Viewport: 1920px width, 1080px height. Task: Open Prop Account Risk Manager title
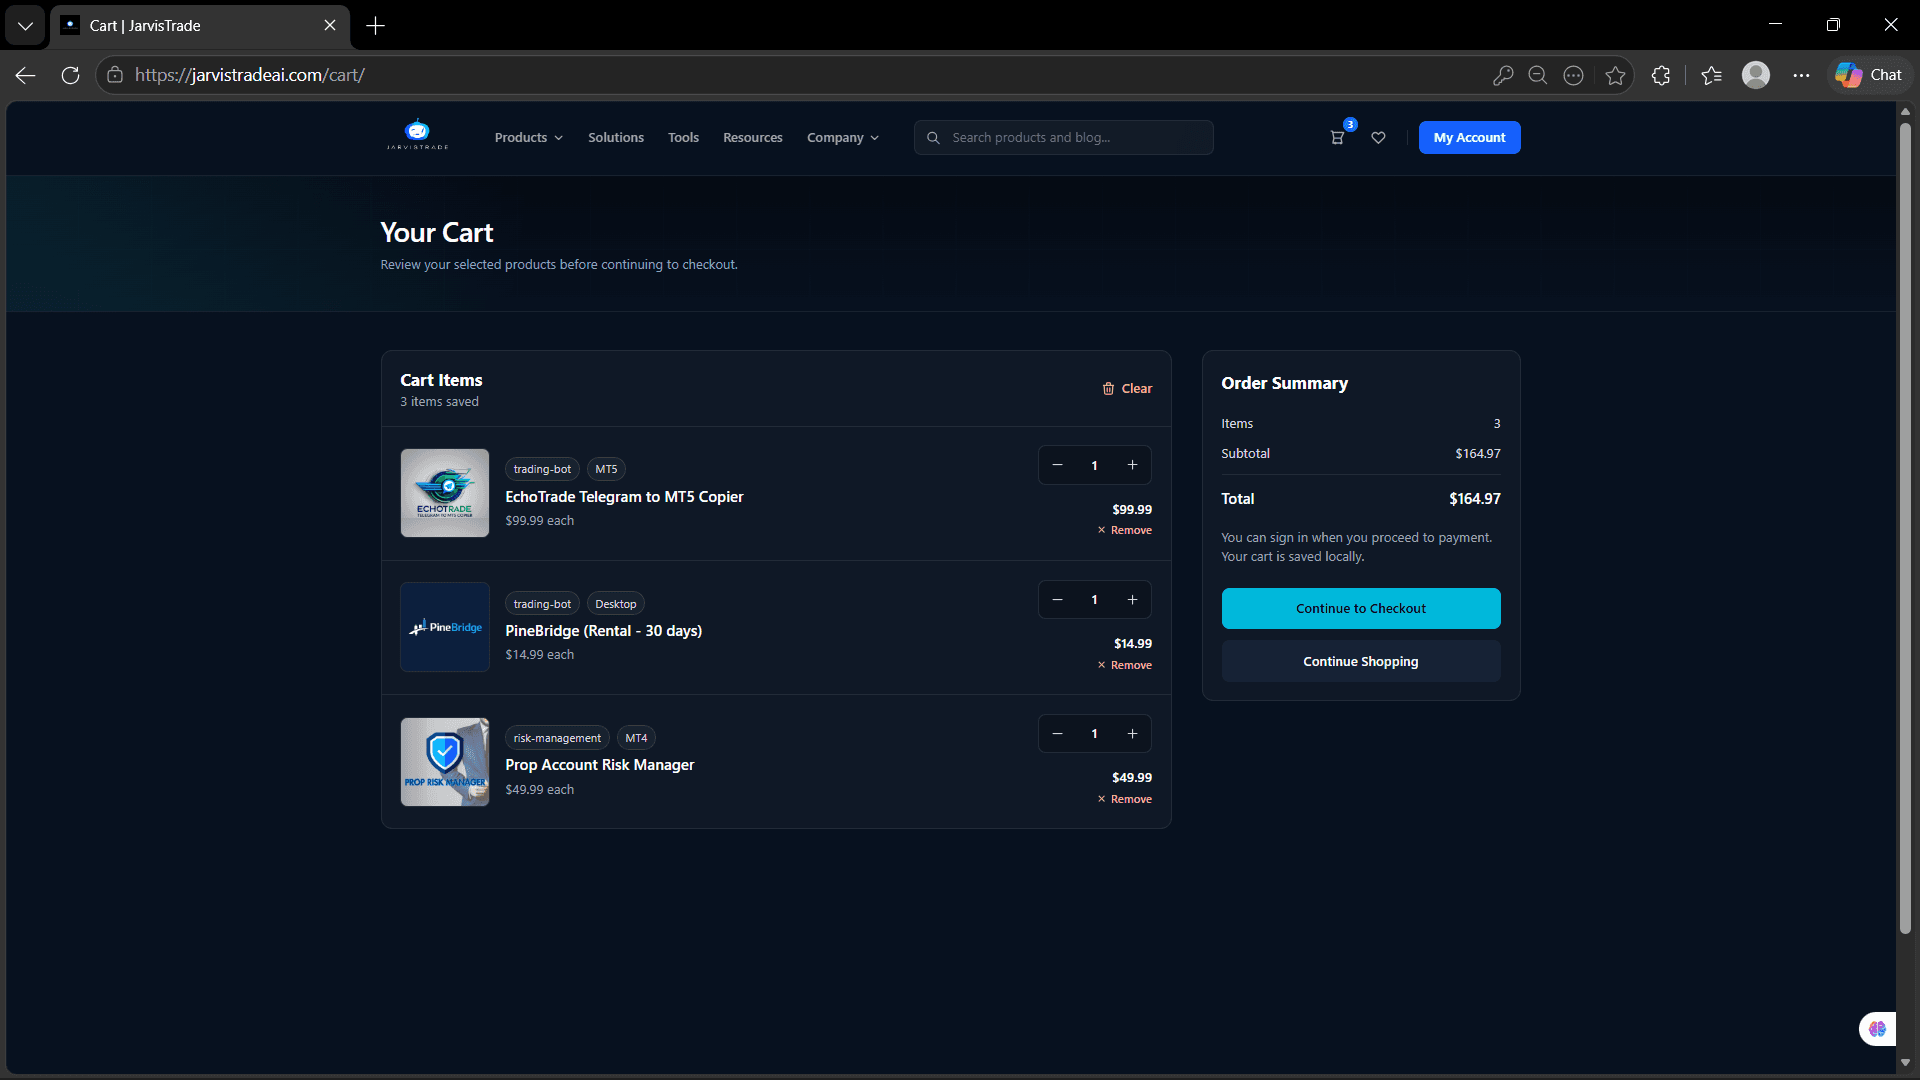[600, 765]
